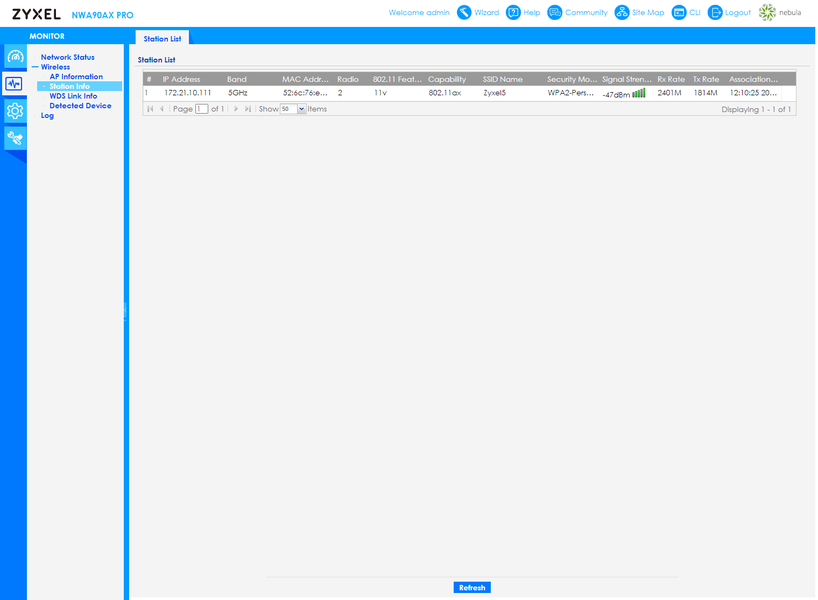Open WDS Link Info menu item
The image size is (818, 600).
pos(73,96)
